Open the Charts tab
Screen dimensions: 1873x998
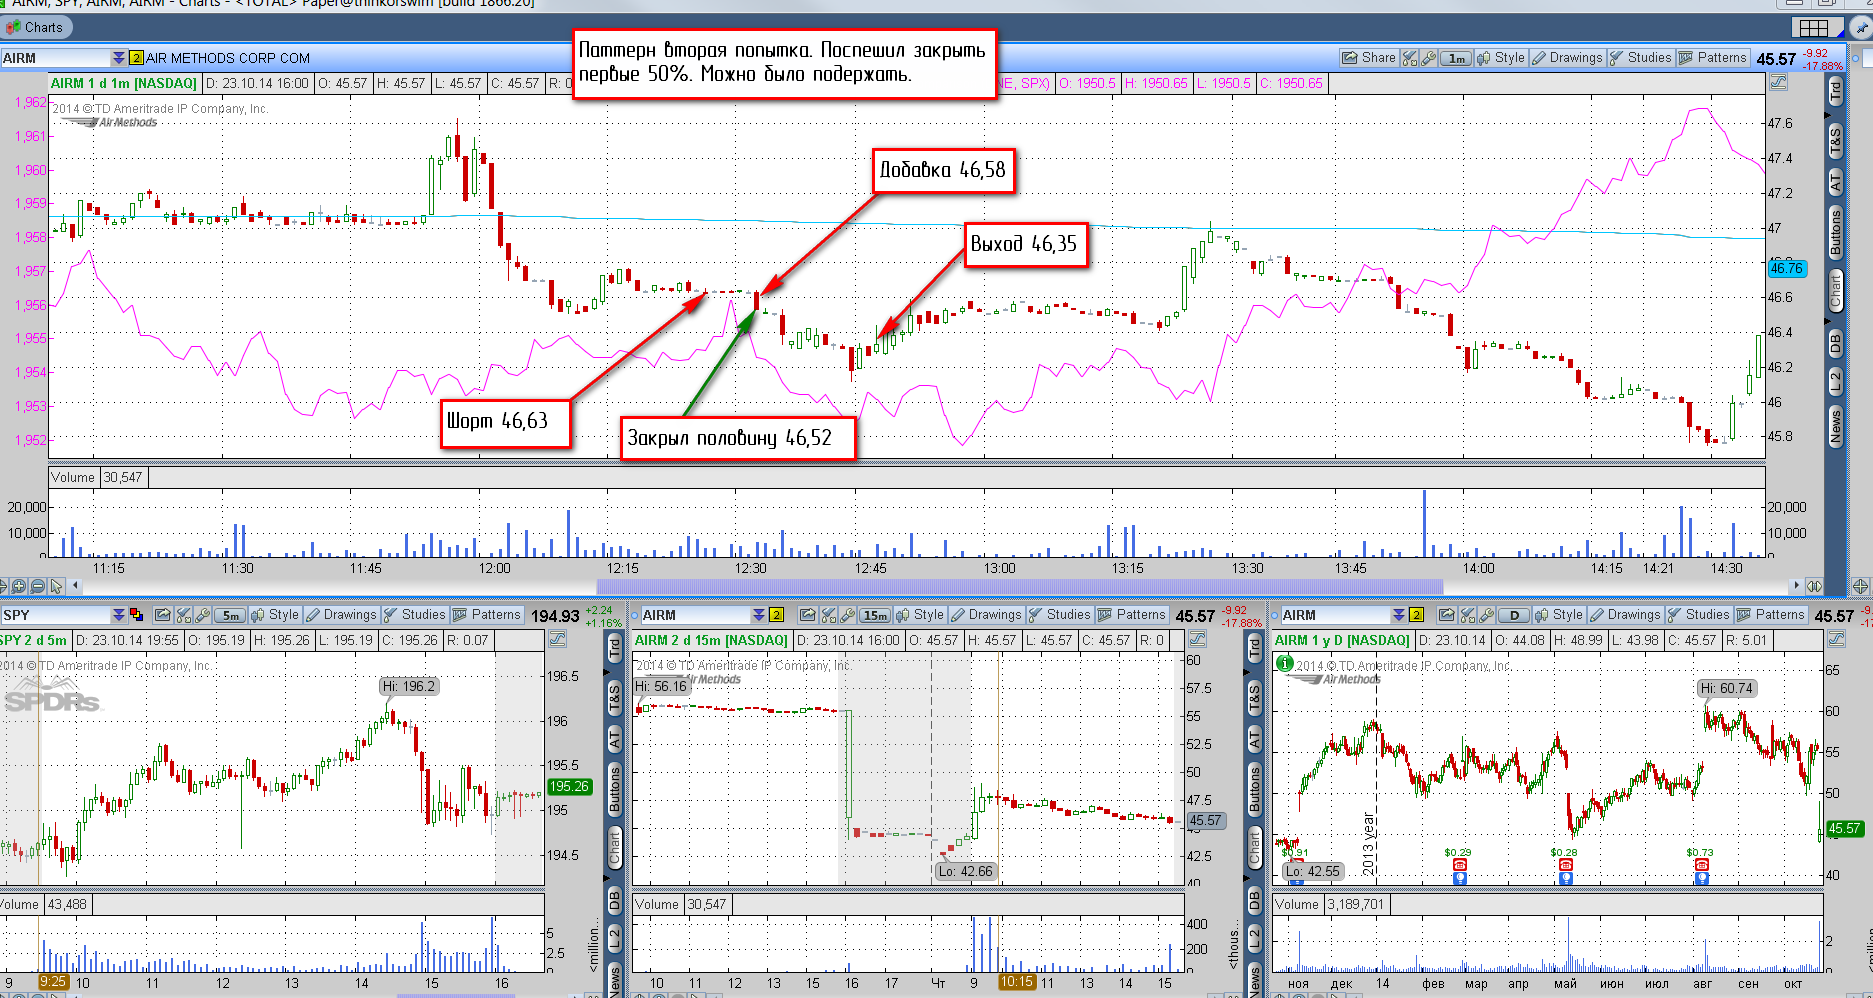[x=36, y=27]
